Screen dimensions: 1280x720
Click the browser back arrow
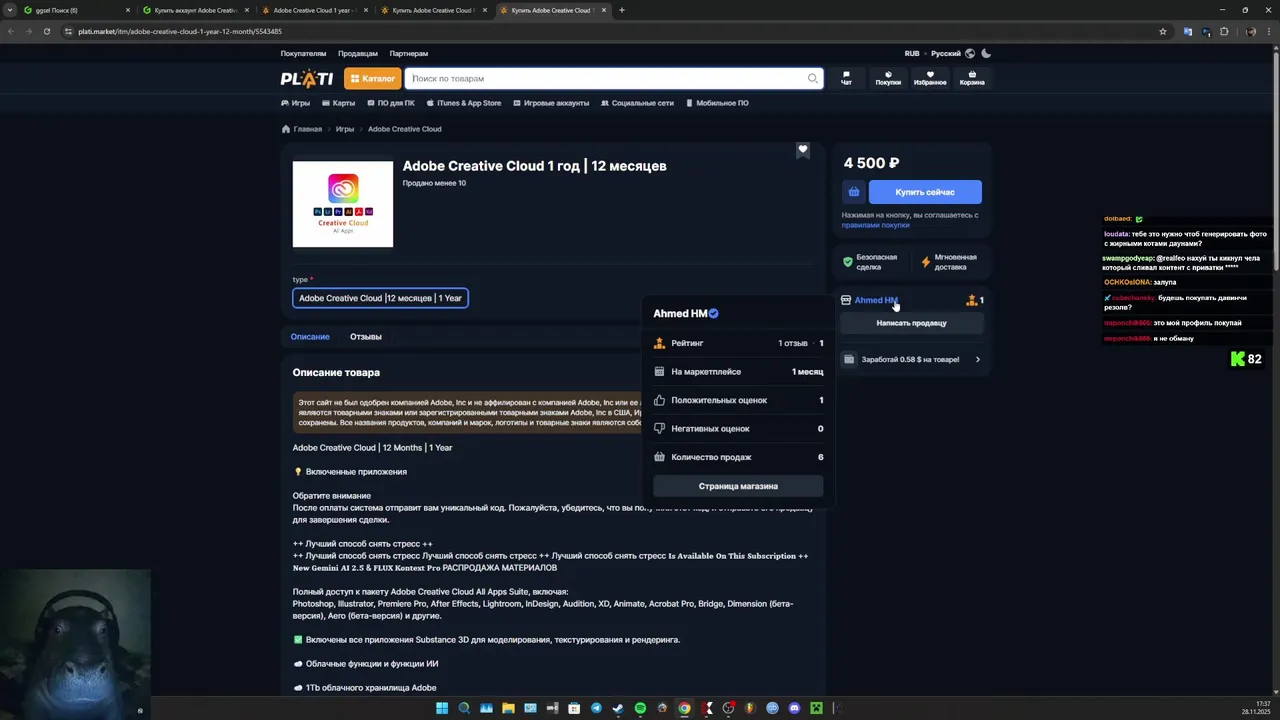[11, 31]
